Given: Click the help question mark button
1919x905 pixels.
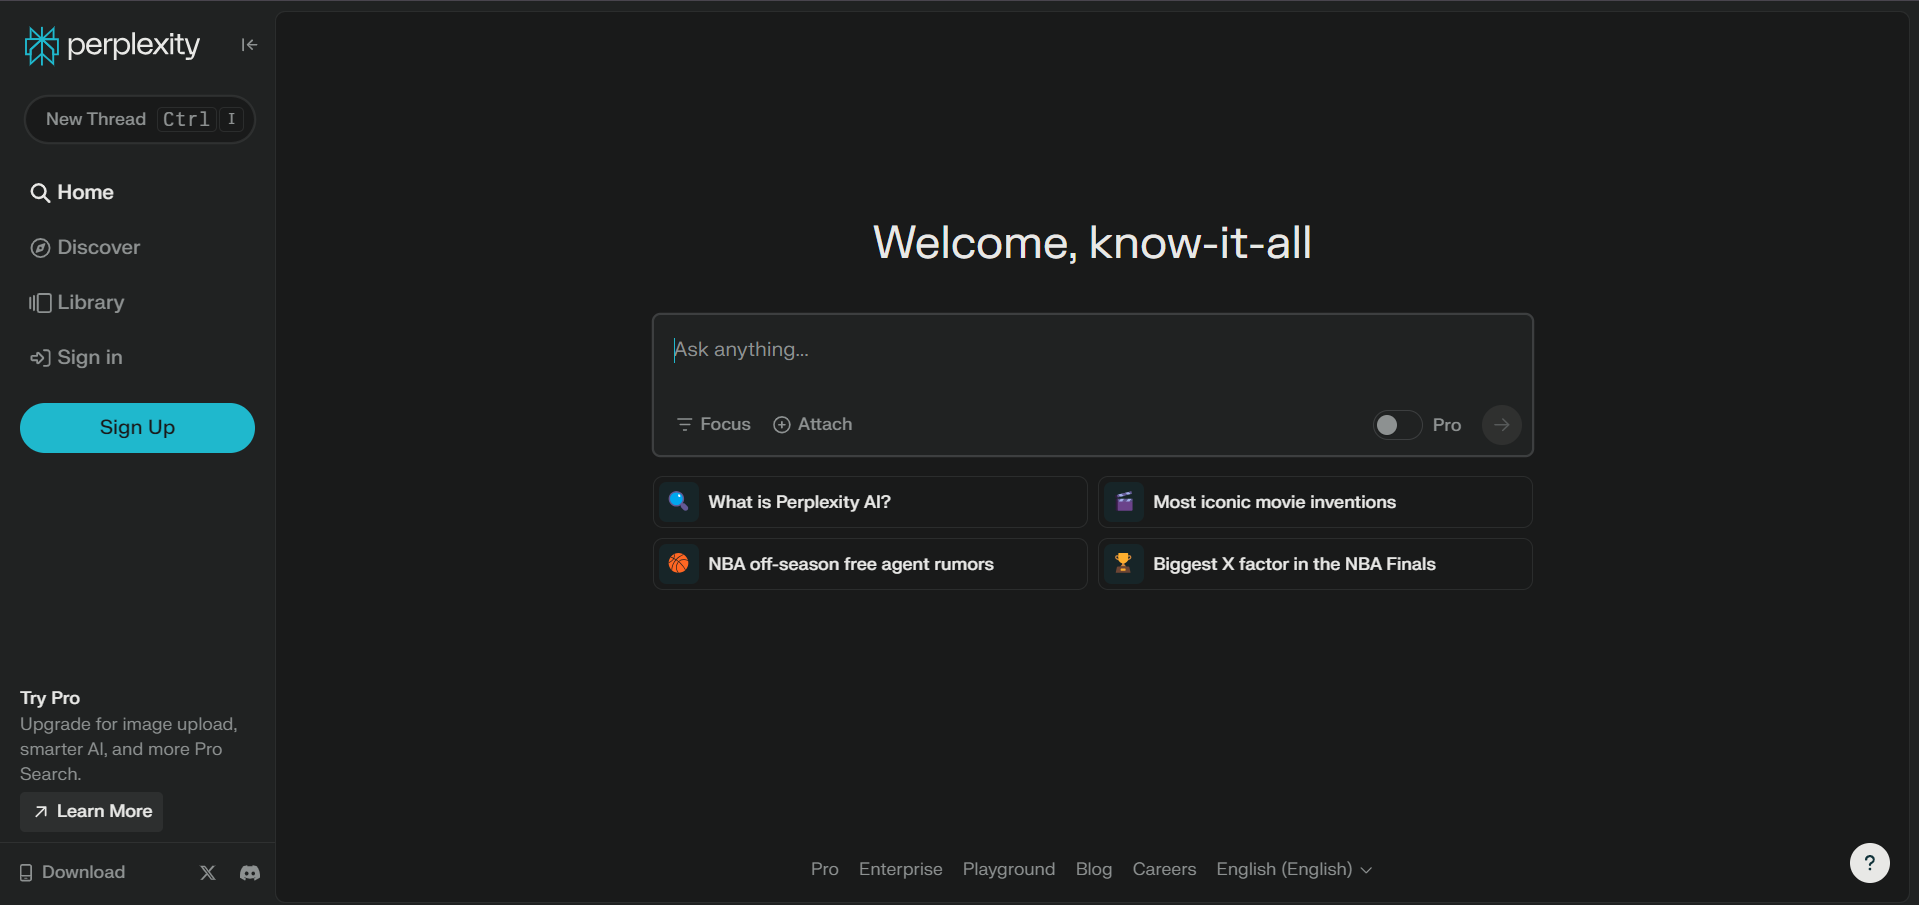Looking at the screenshot, I should [1869, 862].
